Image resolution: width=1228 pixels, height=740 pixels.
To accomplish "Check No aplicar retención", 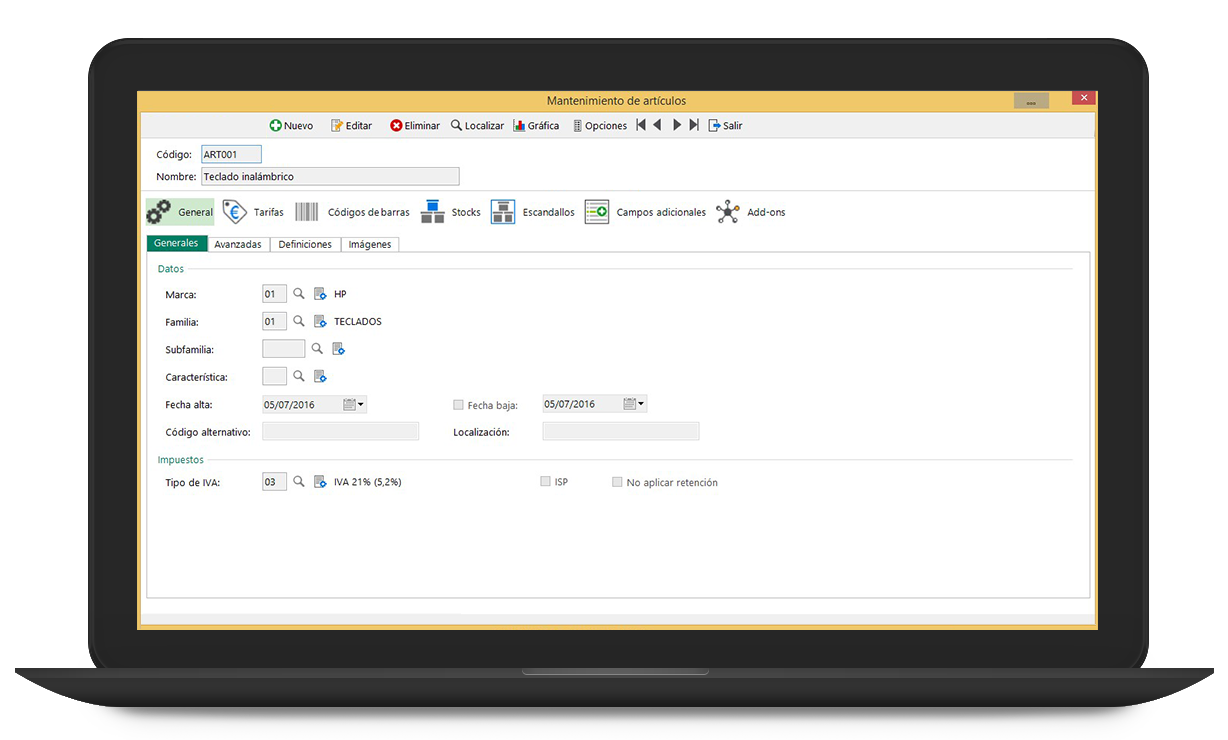I will pyautogui.click(x=617, y=482).
